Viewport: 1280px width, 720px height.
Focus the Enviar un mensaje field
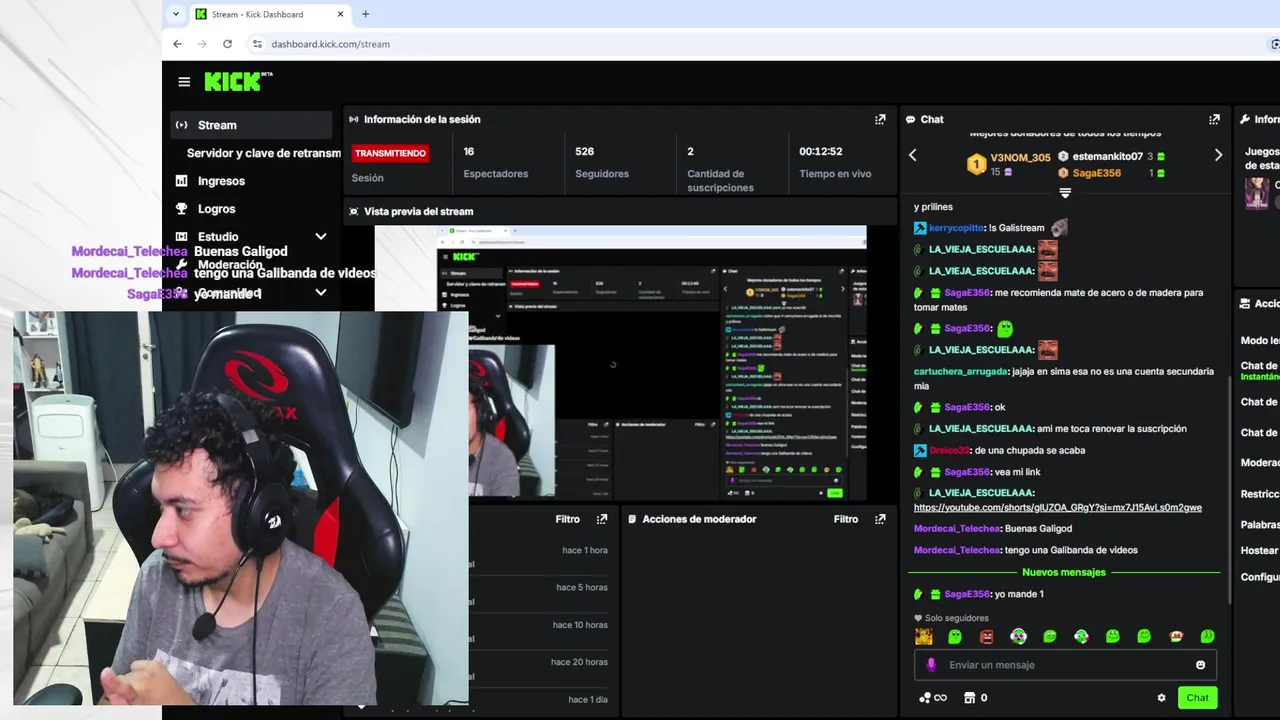pyautogui.click(x=1064, y=665)
